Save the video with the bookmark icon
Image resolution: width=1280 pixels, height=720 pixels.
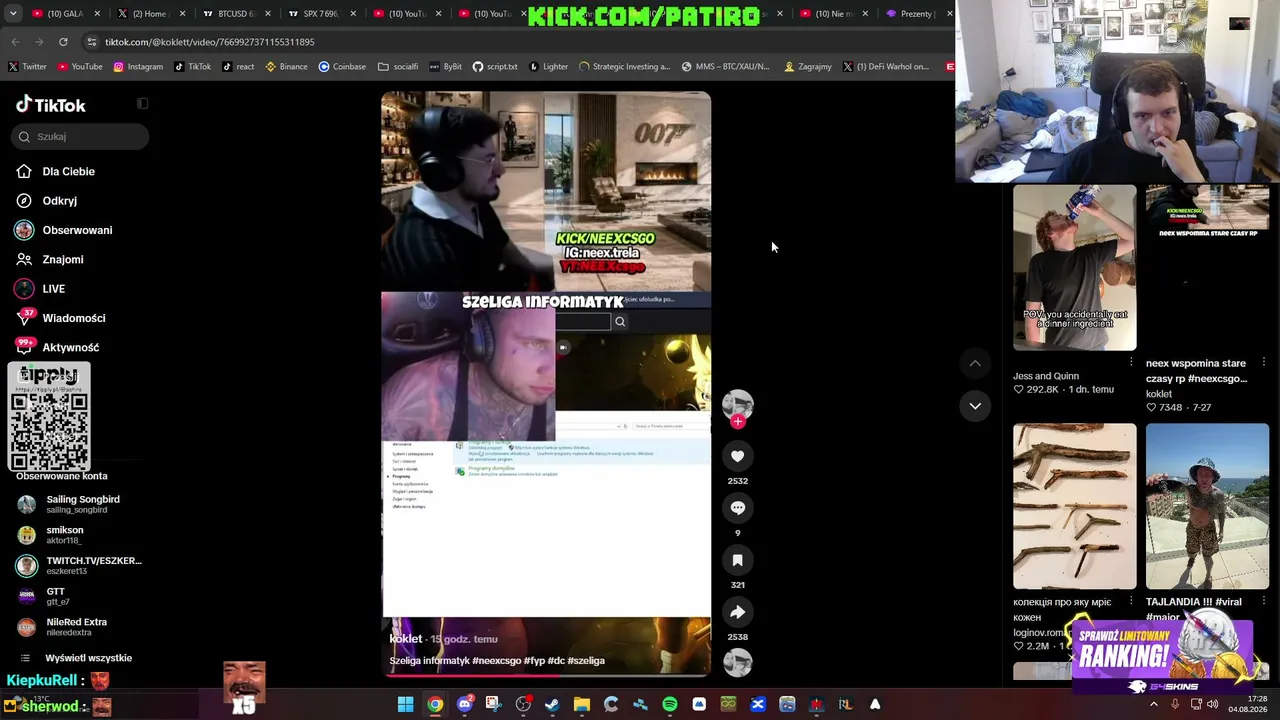(x=738, y=560)
